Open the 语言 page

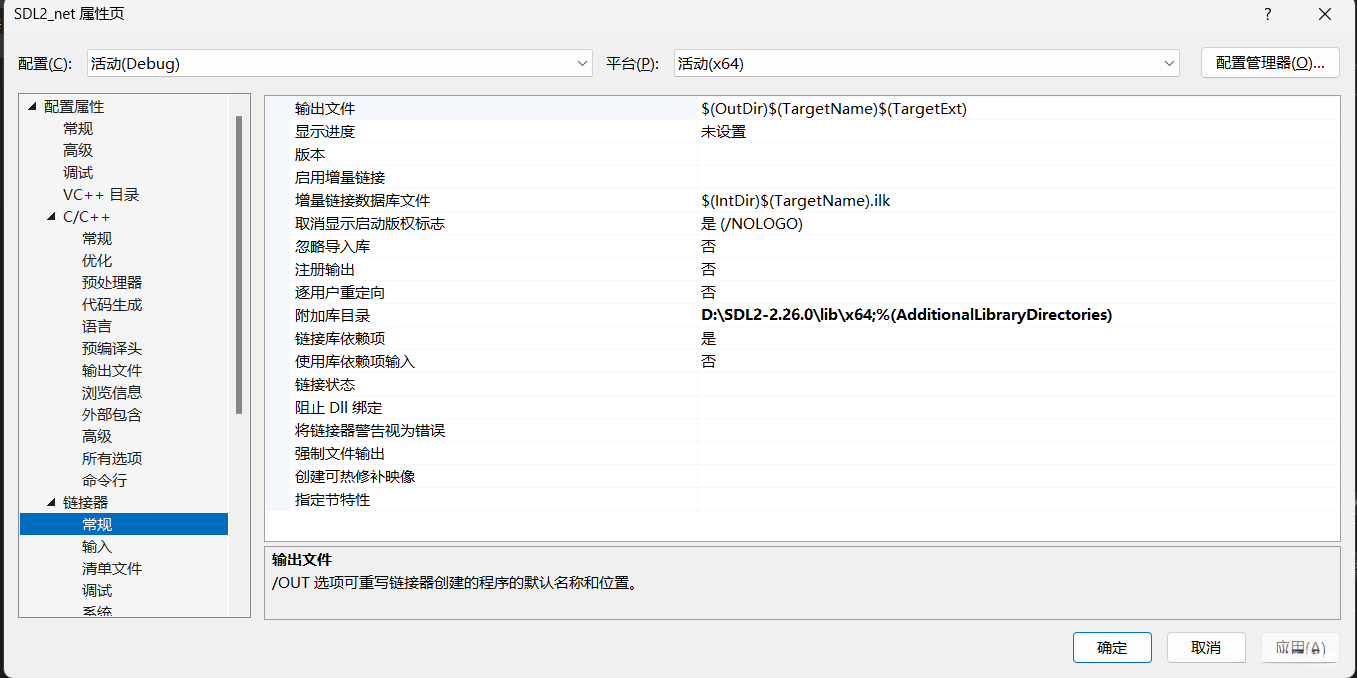point(97,326)
